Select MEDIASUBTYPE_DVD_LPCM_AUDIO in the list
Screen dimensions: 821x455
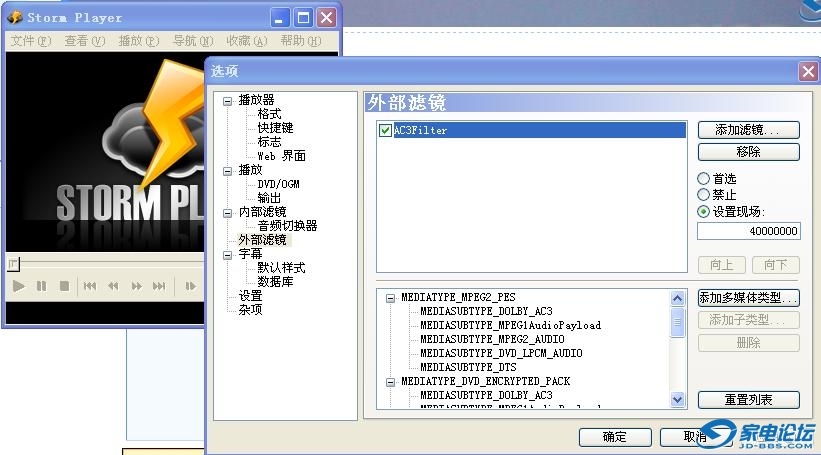501,354
